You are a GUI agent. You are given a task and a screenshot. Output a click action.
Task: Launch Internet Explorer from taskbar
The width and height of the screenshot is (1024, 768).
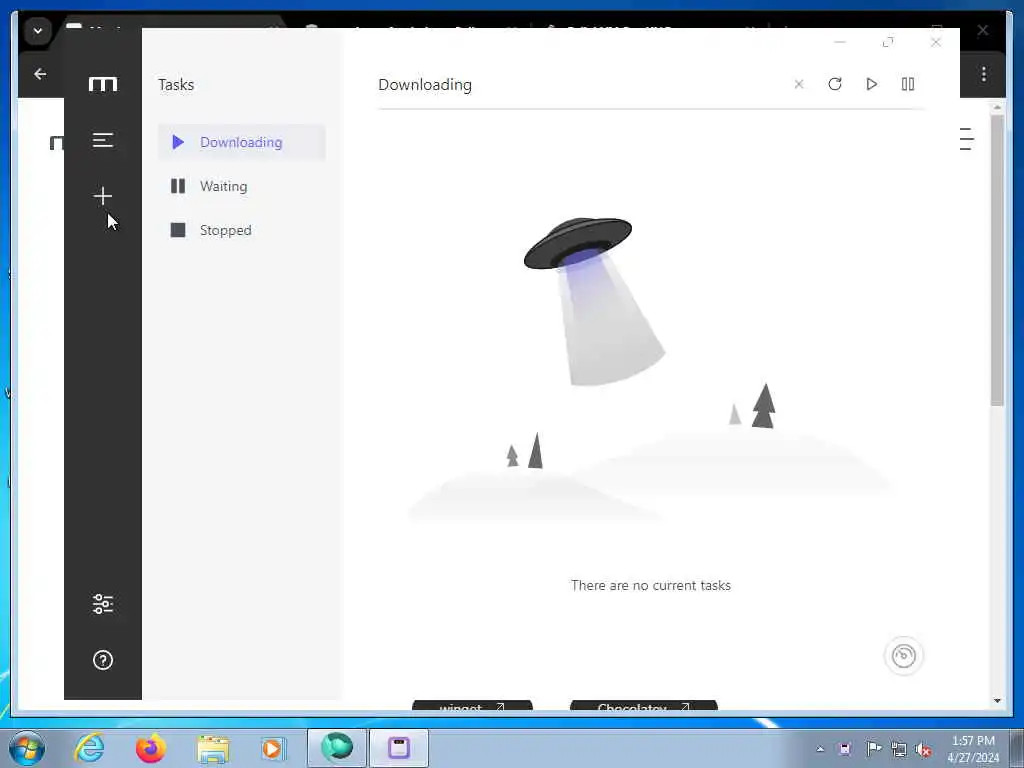pyautogui.click(x=89, y=748)
